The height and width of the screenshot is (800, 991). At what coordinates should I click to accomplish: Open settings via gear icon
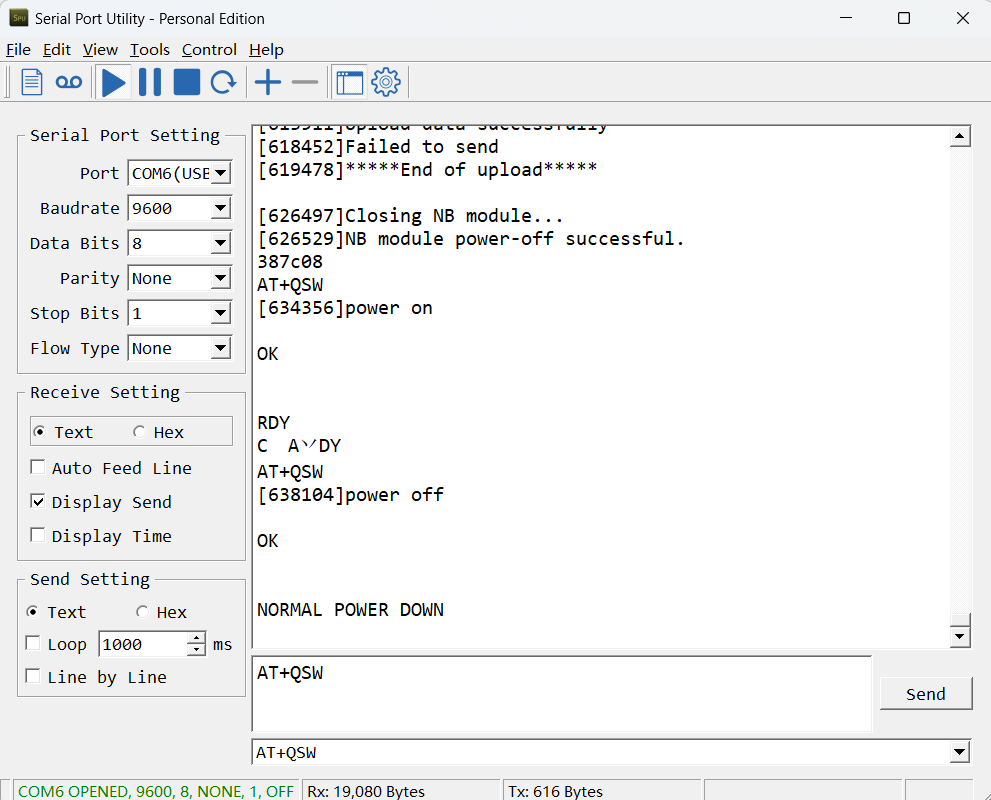tap(386, 82)
